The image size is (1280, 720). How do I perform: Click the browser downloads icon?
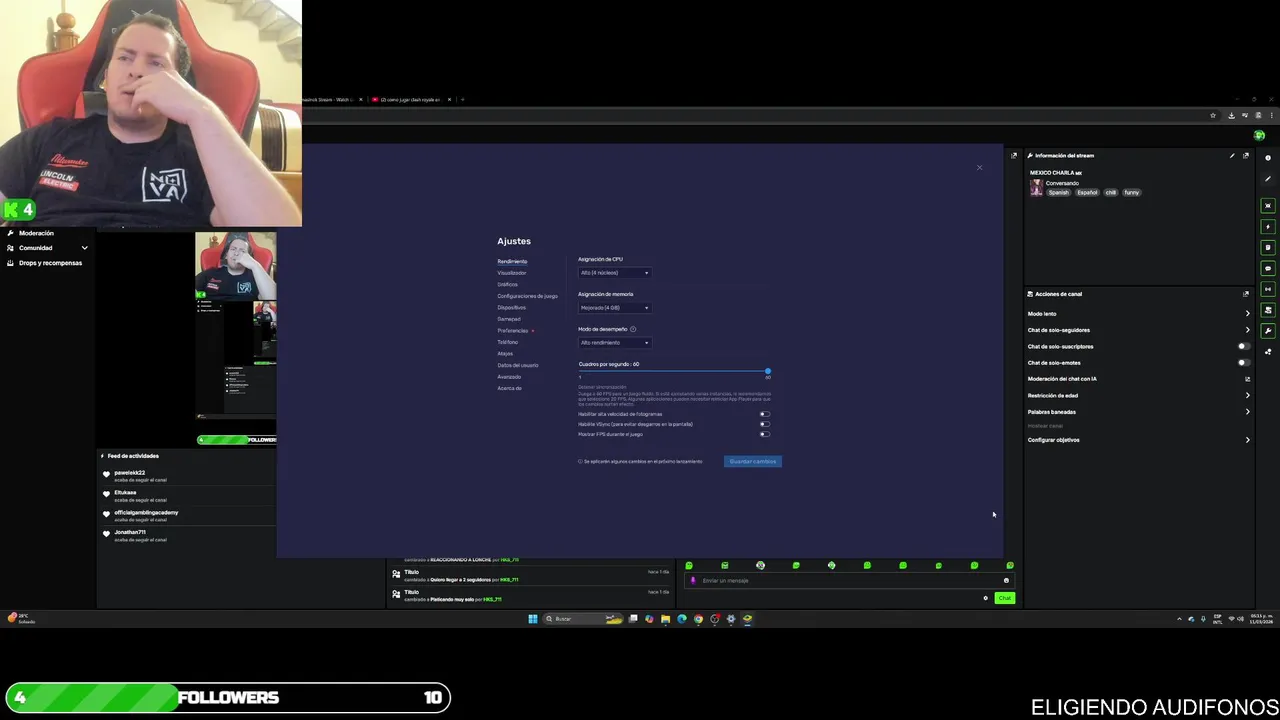point(1232,116)
